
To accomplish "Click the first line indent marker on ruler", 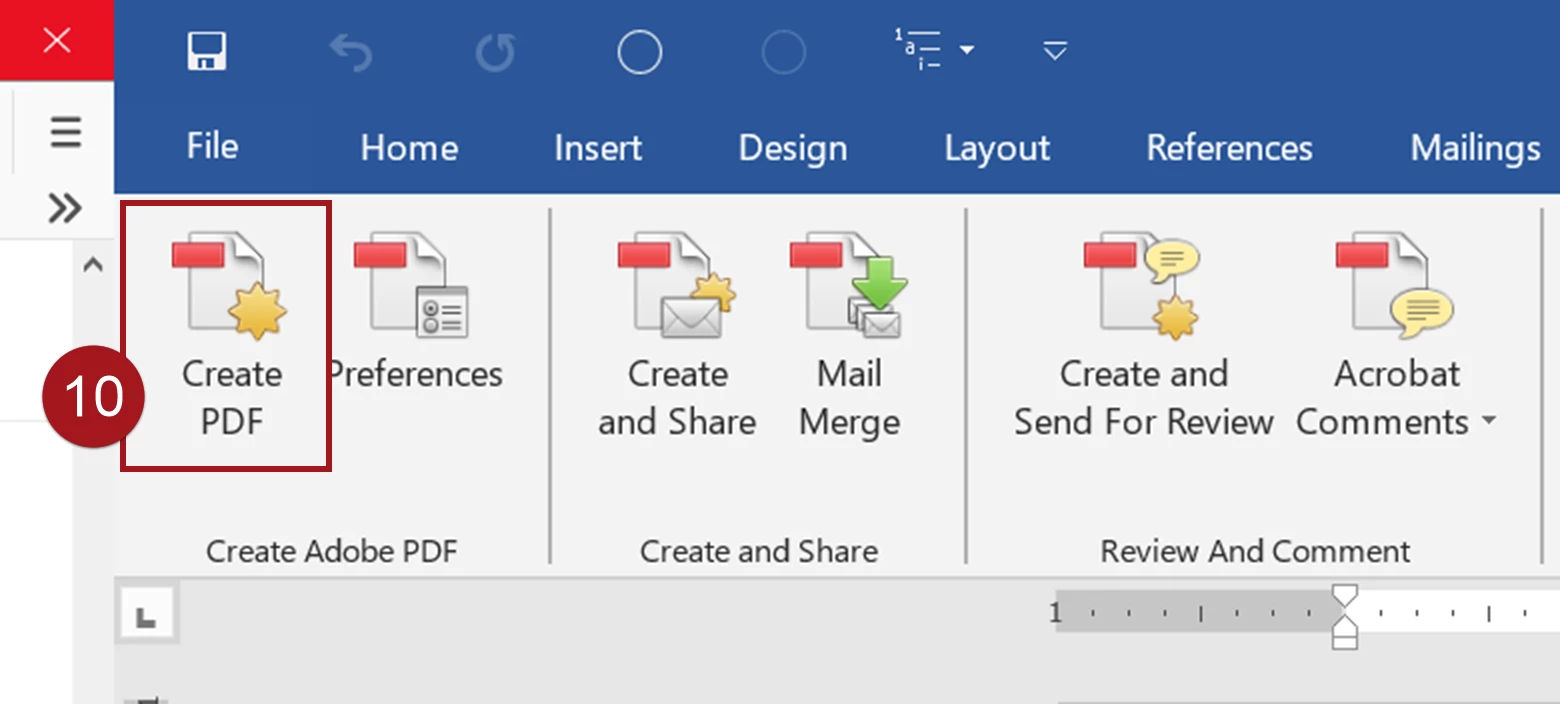I will (x=1345, y=597).
